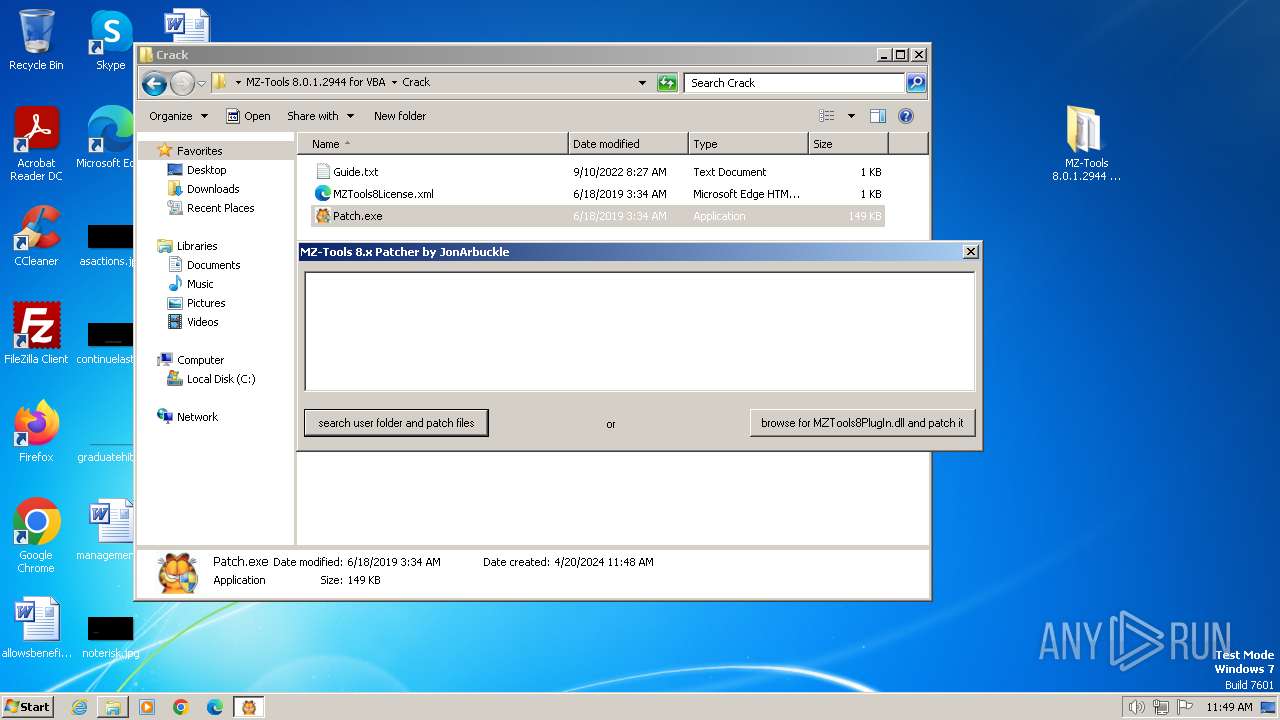The image size is (1280, 720).
Task: Open address bar history dropdown arrow
Action: 642,83
